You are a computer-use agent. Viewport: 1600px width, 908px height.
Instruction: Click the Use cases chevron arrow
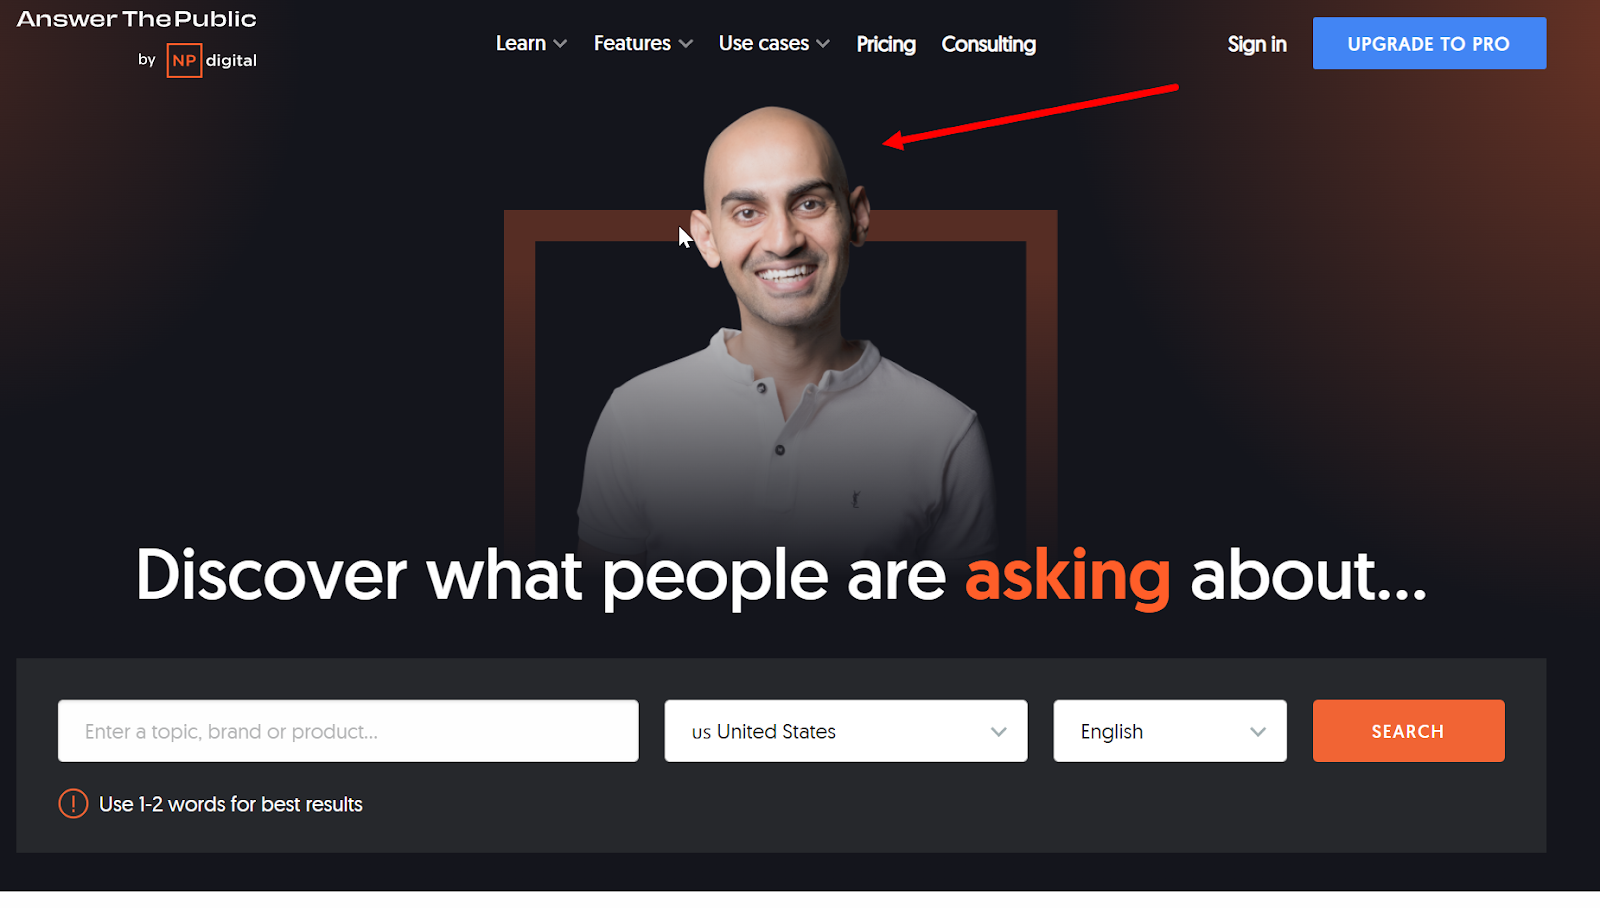823,44
